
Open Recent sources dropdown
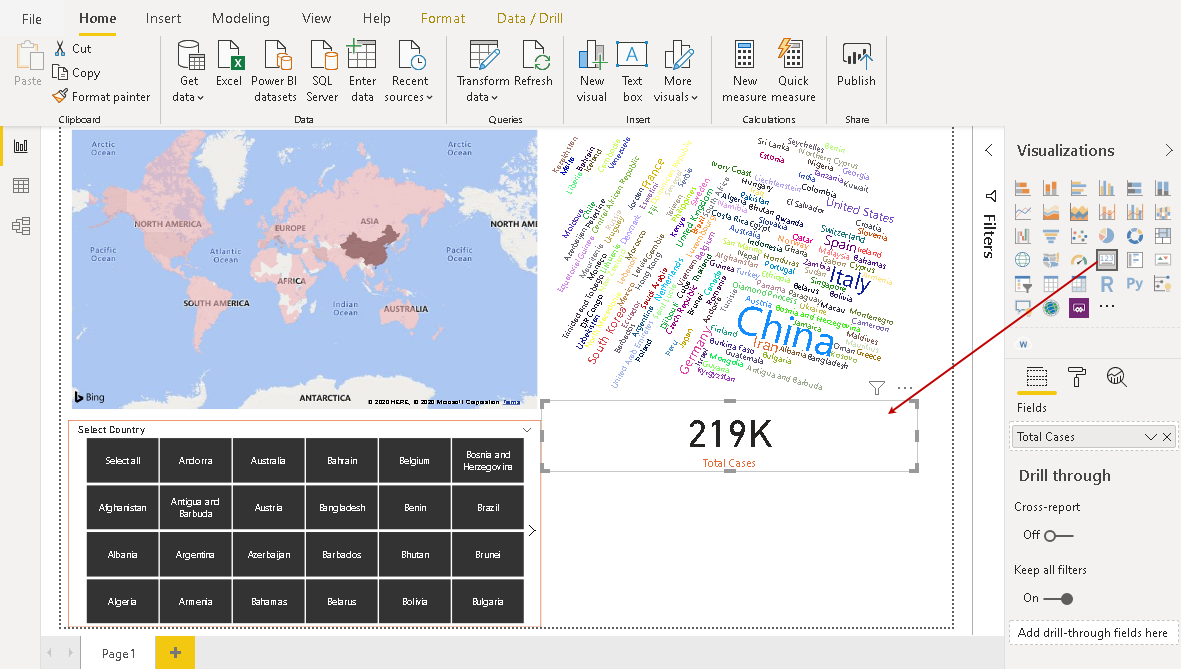click(x=409, y=72)
